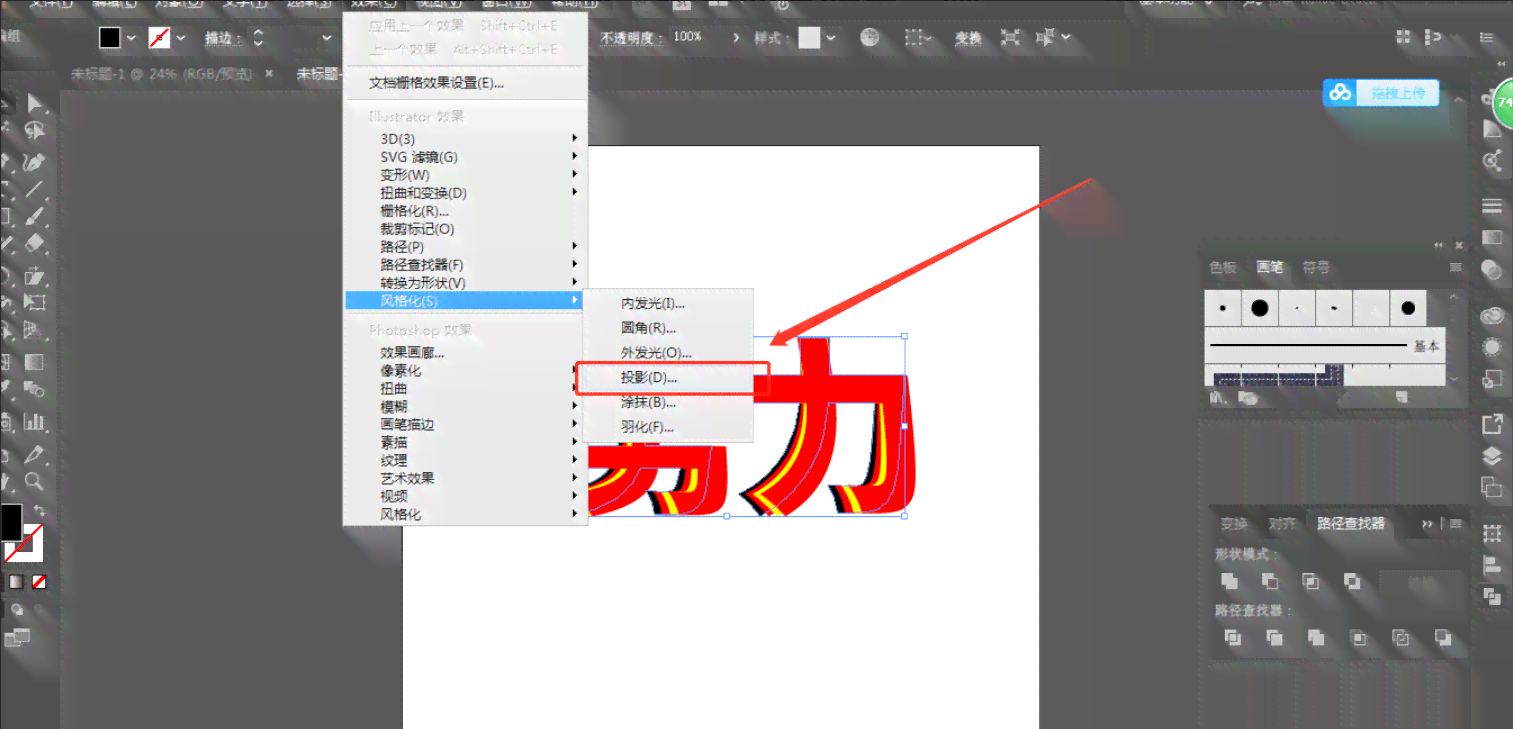Adjust the stroke weight stepper arrows

[x=258, y=38]
